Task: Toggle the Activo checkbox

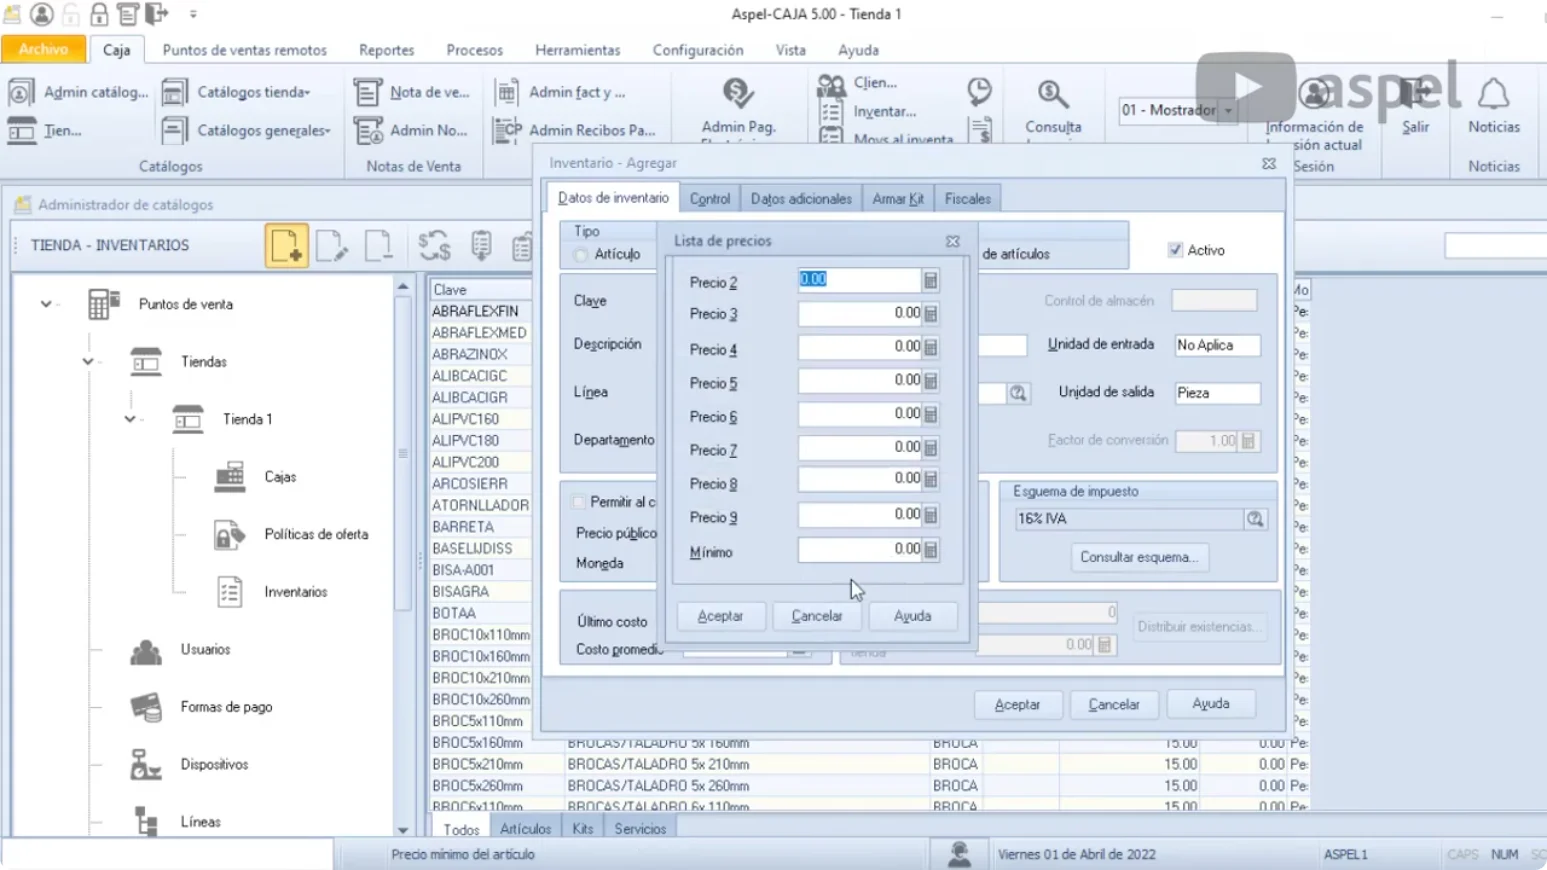Action: point(1175,250)
